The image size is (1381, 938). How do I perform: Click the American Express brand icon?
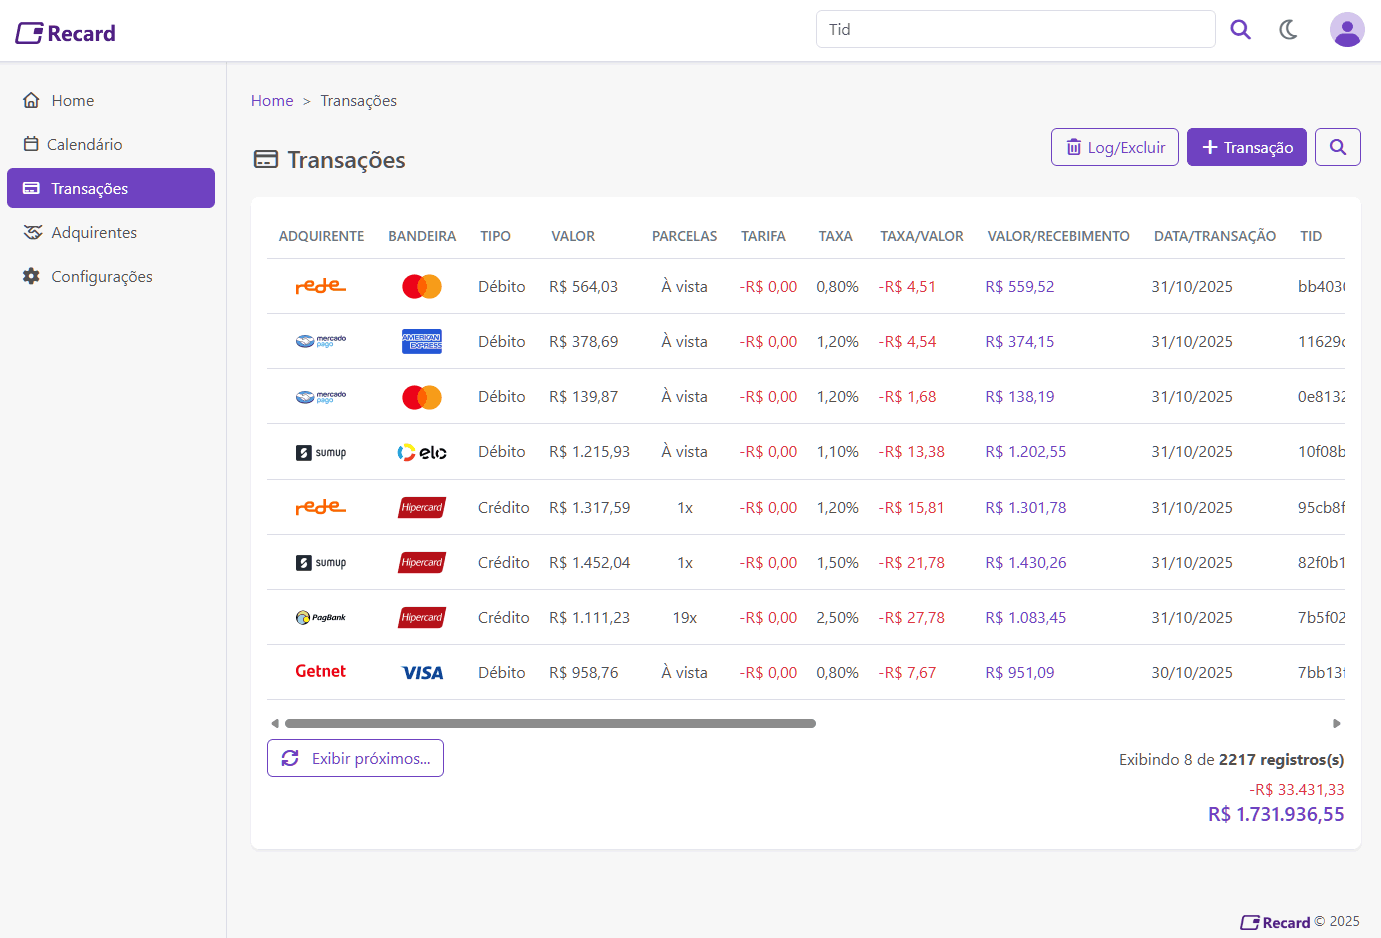click(422, 341)
